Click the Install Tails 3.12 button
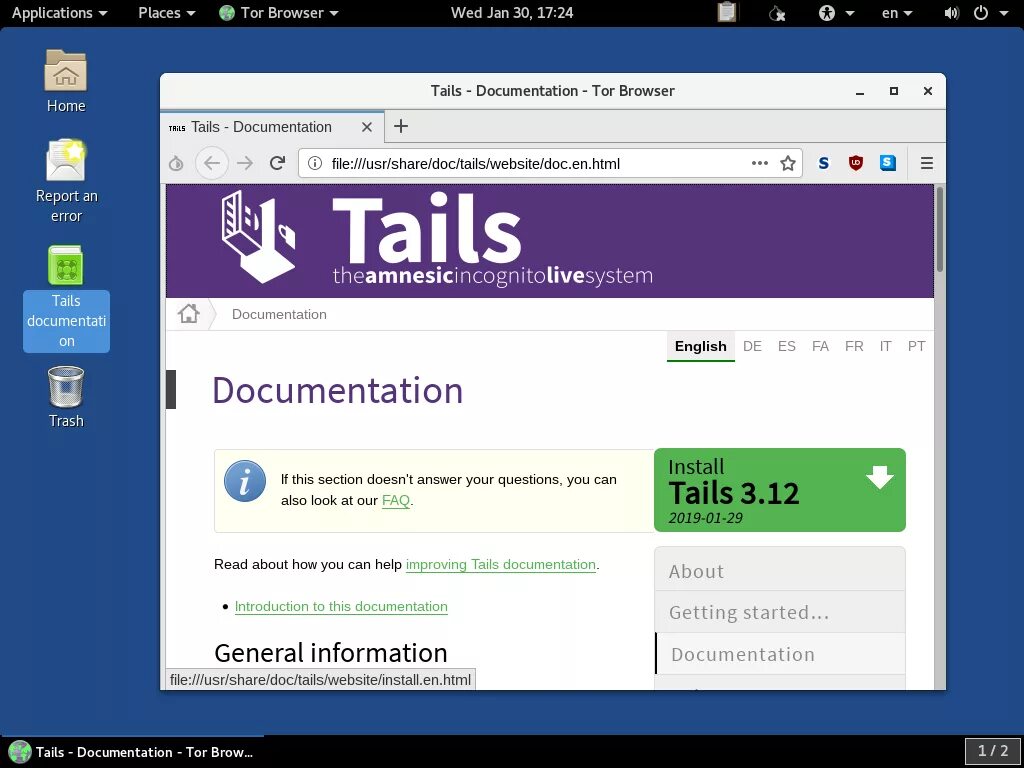The height and width of the screenshot is (768, 1024). click(780, 490)
